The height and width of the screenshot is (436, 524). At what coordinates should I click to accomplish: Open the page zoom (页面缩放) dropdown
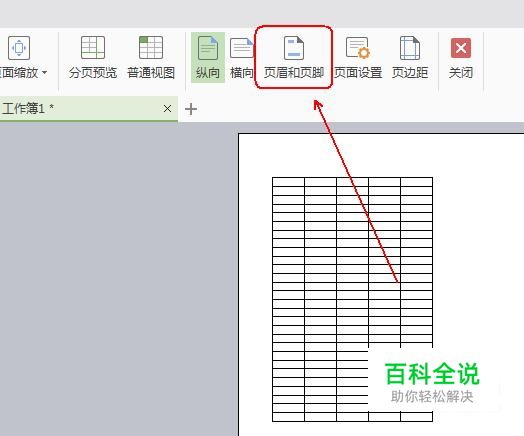point(44,72)
